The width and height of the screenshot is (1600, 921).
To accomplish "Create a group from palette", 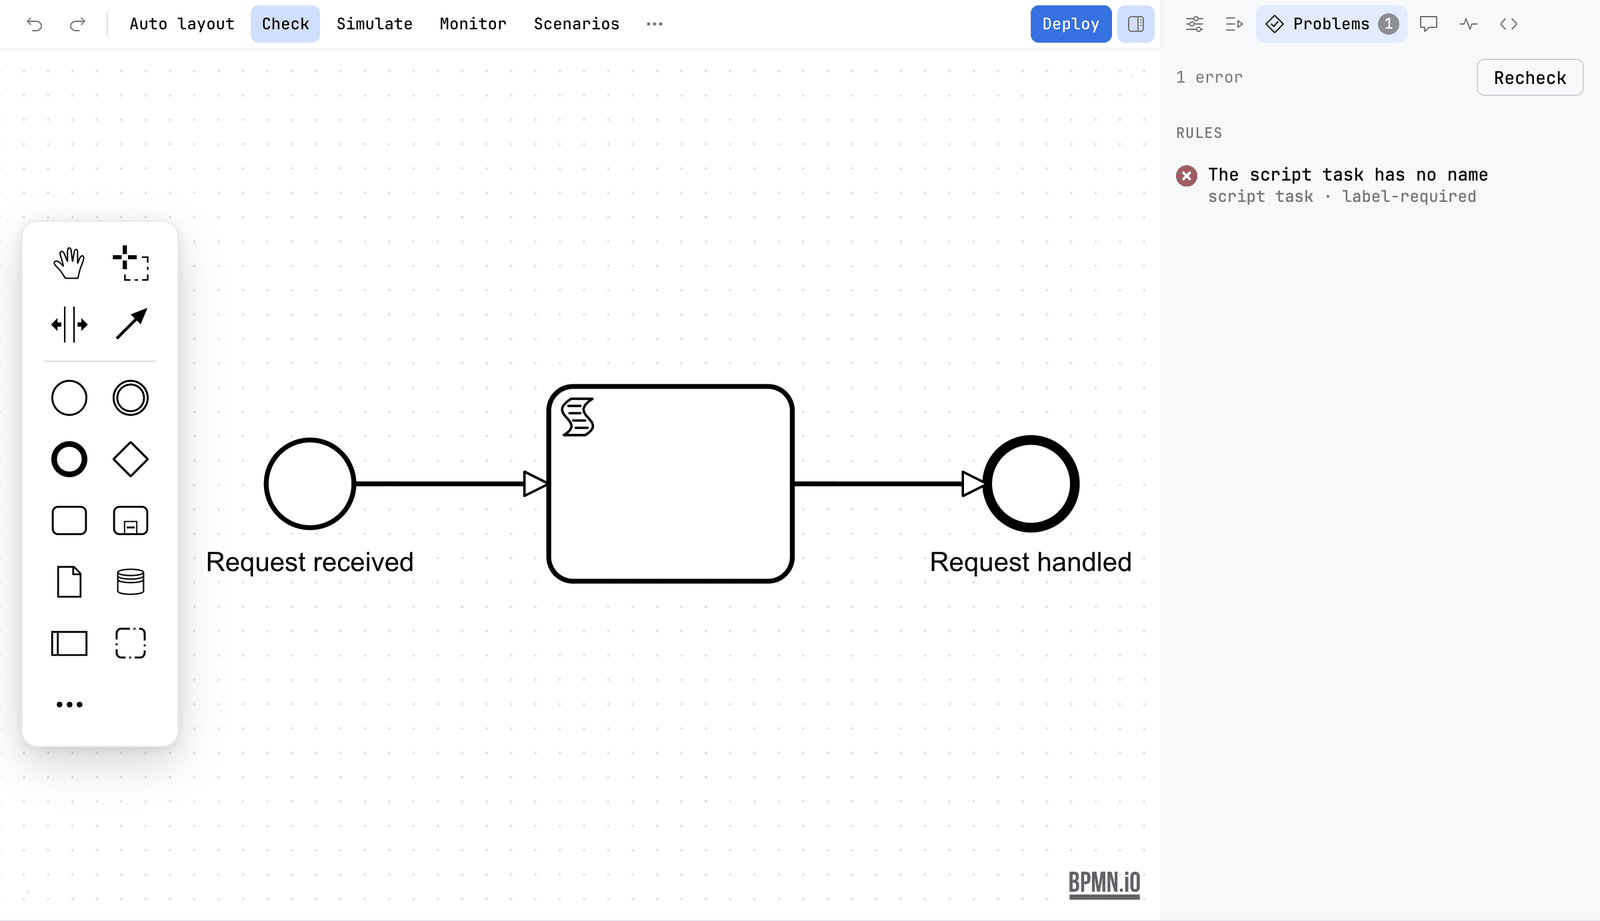I will pyautogui.click(x=131, y=643).
